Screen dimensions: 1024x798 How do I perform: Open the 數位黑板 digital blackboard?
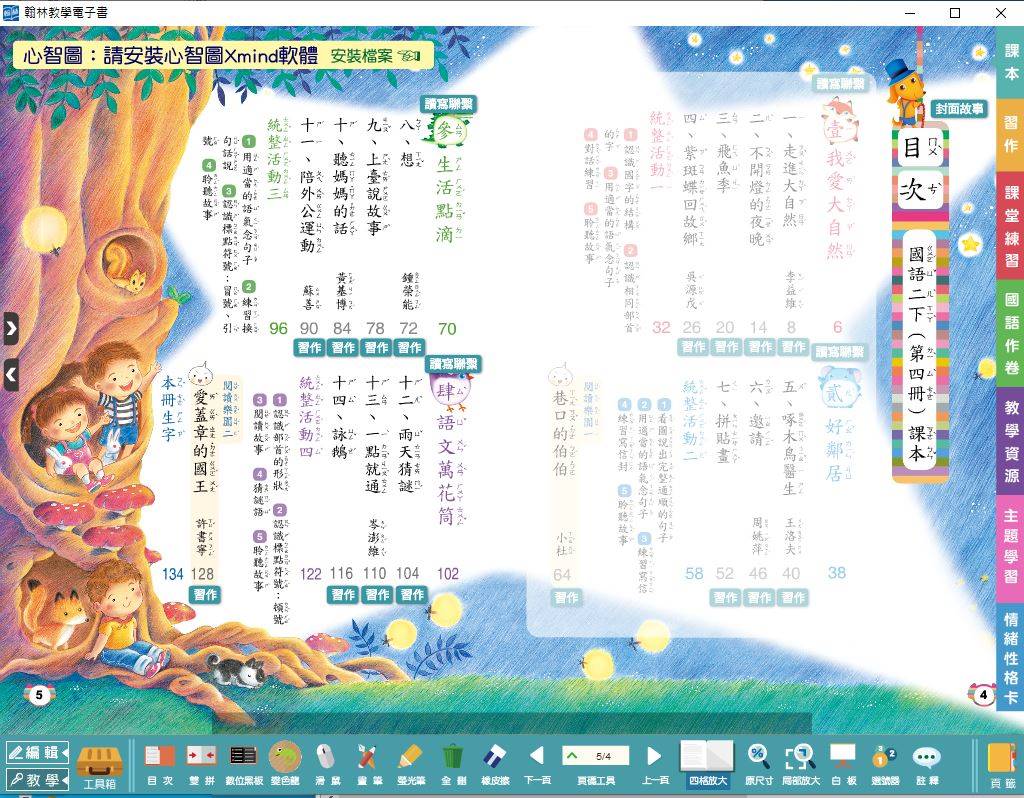244,765
